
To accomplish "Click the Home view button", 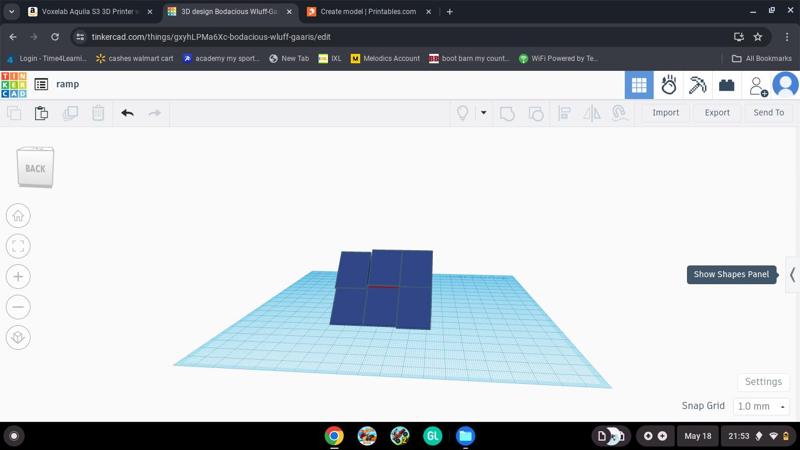I will [18, 216].
